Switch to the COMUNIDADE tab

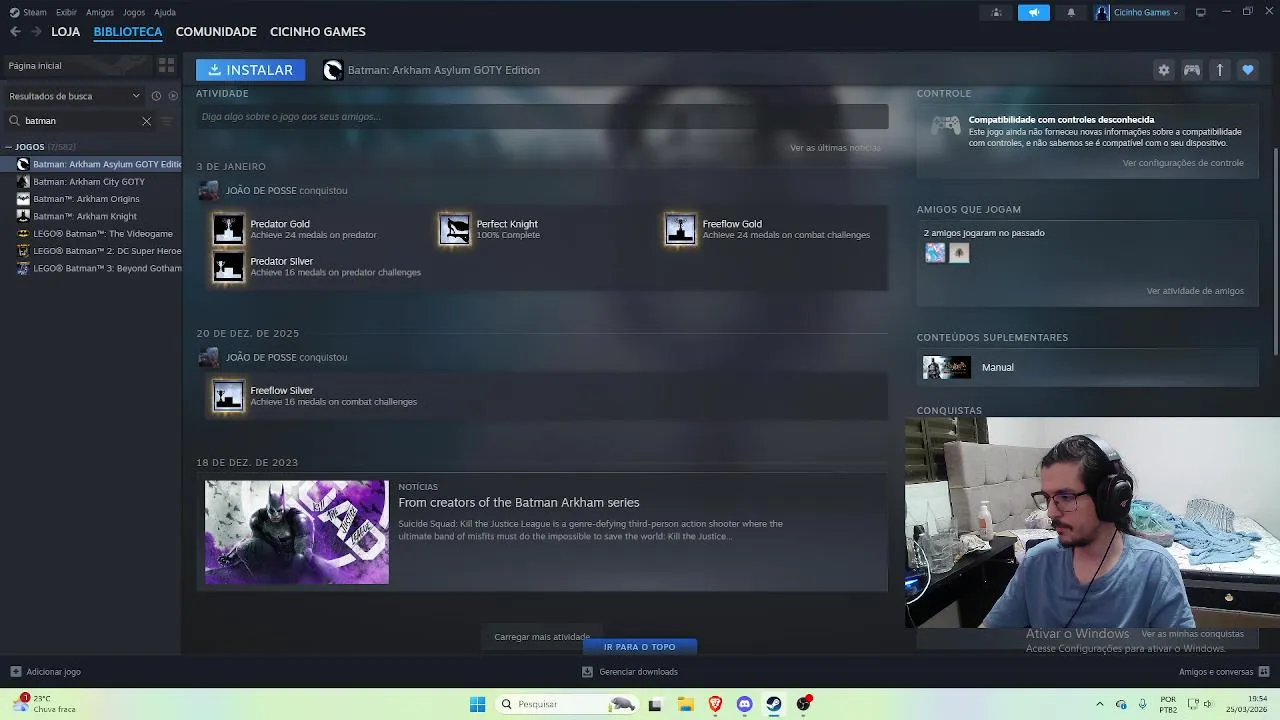pos(216,32)
